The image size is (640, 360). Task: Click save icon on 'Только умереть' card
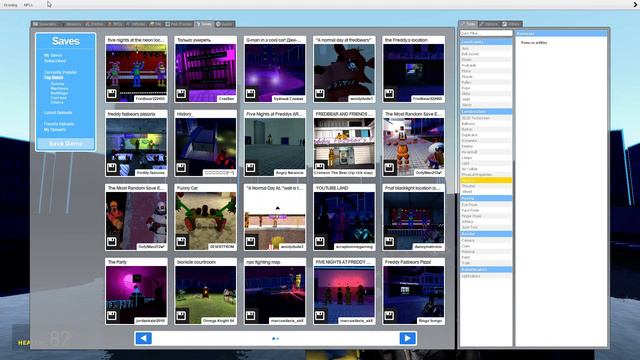[x=181, y=93]
